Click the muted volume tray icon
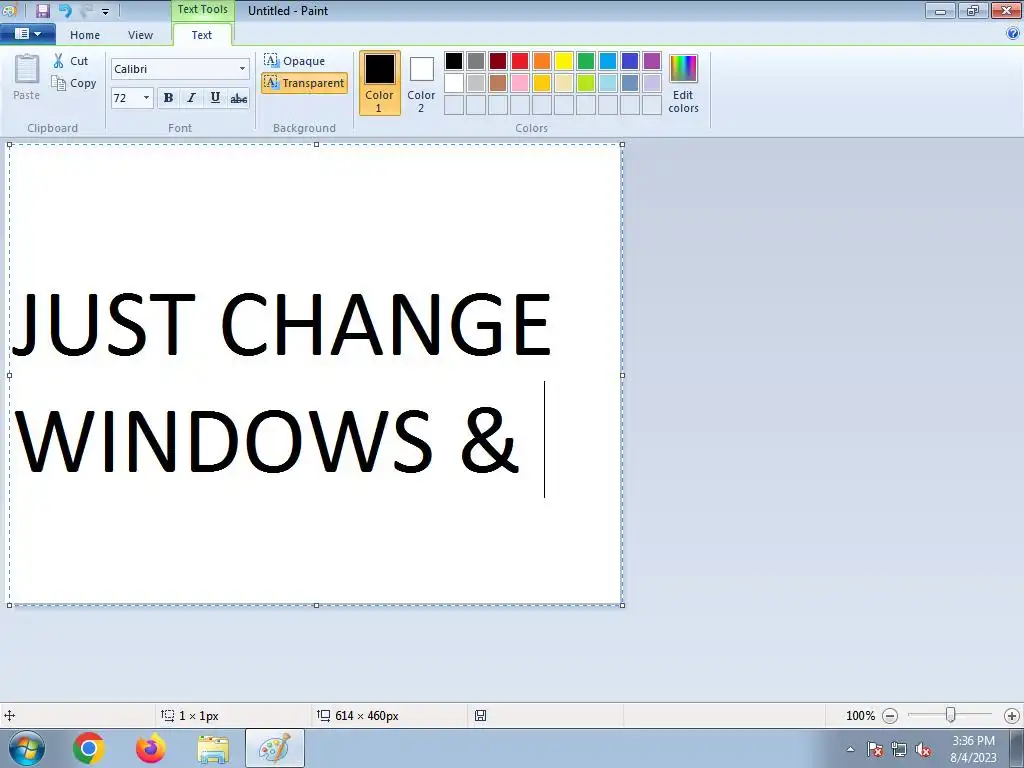 click(x=923, y=749)
